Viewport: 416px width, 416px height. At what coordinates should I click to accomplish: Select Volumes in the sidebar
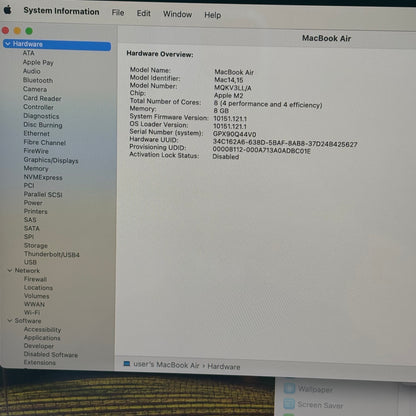37,296
